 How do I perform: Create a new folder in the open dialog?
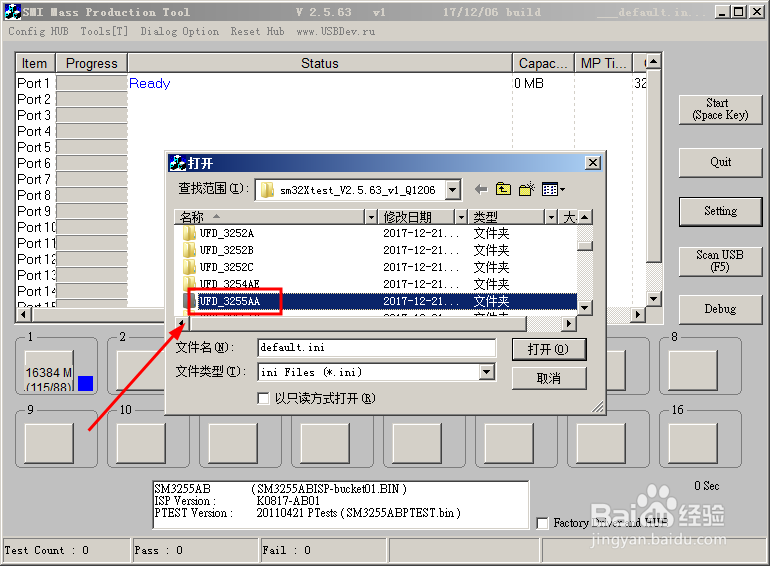(526, 189)
